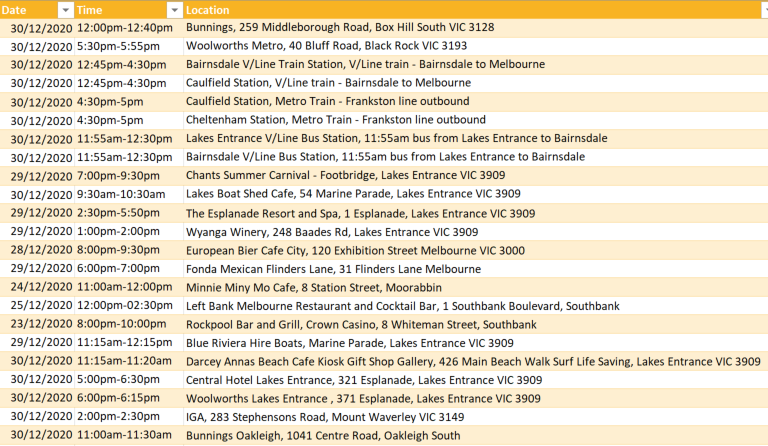Select the Minnie Miny Mo Cafe cell
The height and width of the screenshot is (446, 768).
pyautogui.click(x=476, y=287)
